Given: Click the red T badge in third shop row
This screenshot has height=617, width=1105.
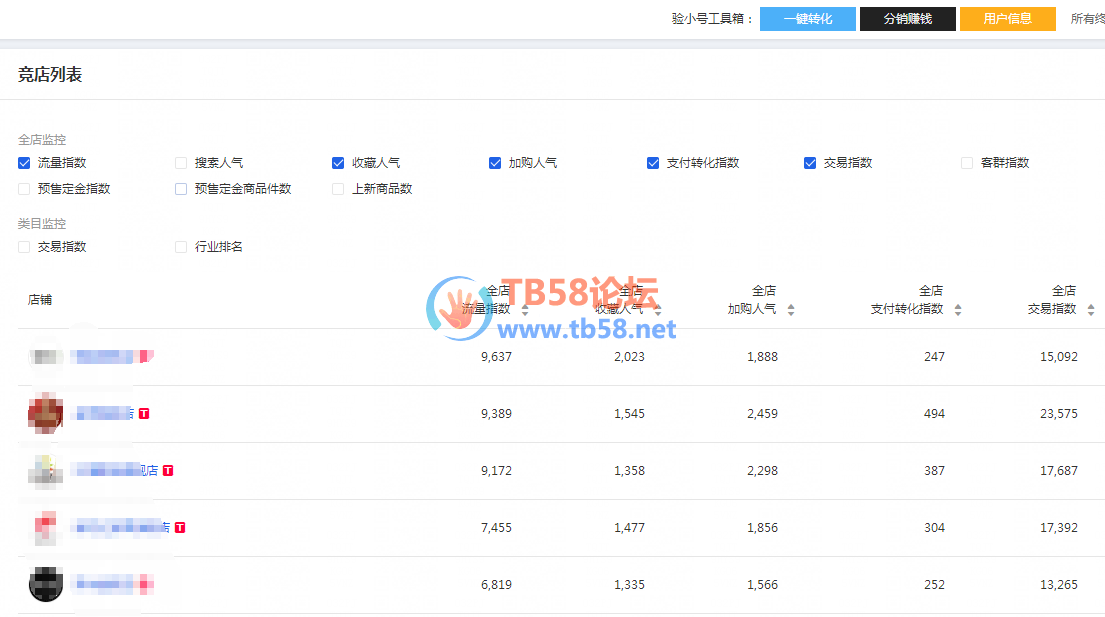Looking at the screenshot, I should pyautogui.click(x=168, y=470).
